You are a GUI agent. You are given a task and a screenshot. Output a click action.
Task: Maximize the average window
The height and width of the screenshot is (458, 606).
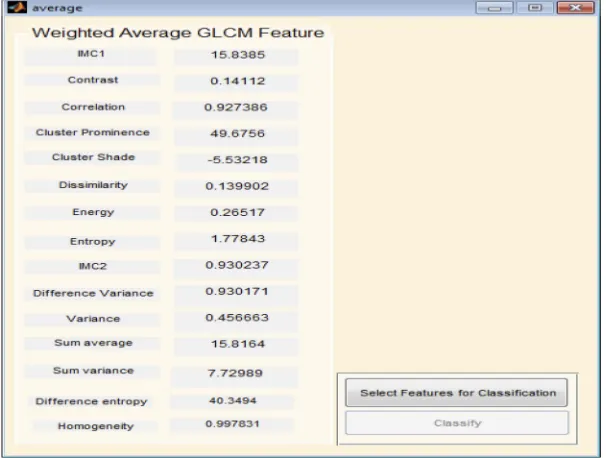pyautogui.click(x=535, y=8)
